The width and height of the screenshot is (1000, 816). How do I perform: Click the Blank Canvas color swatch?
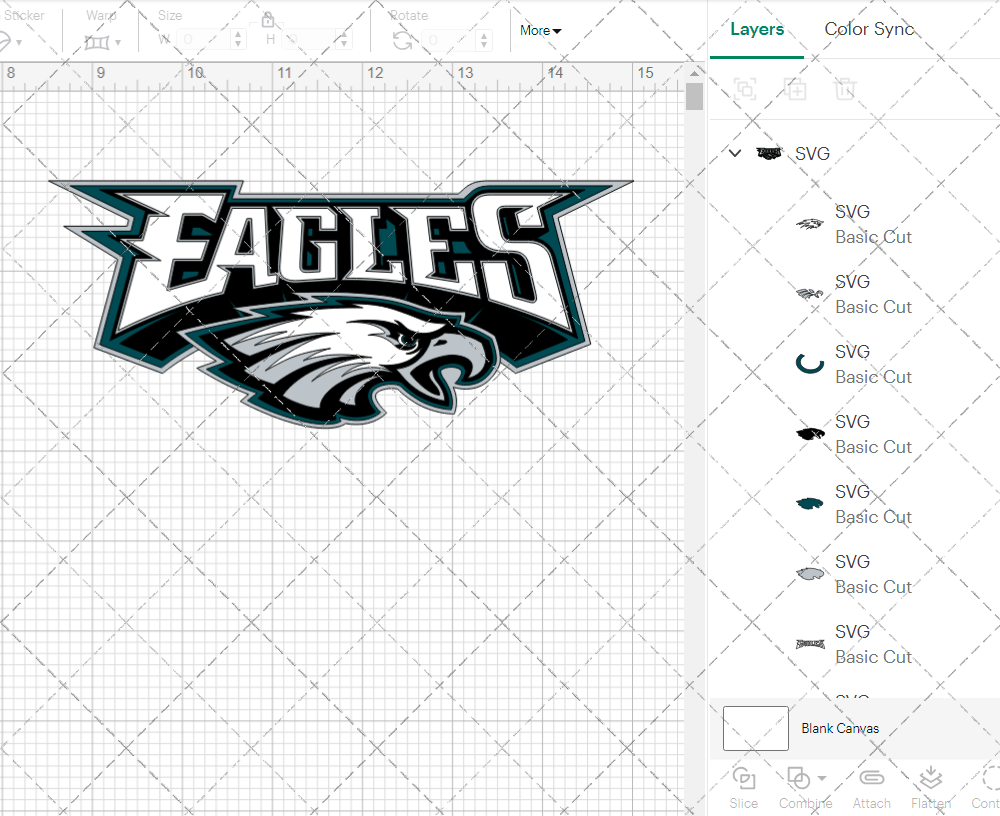tap(755, 728)
